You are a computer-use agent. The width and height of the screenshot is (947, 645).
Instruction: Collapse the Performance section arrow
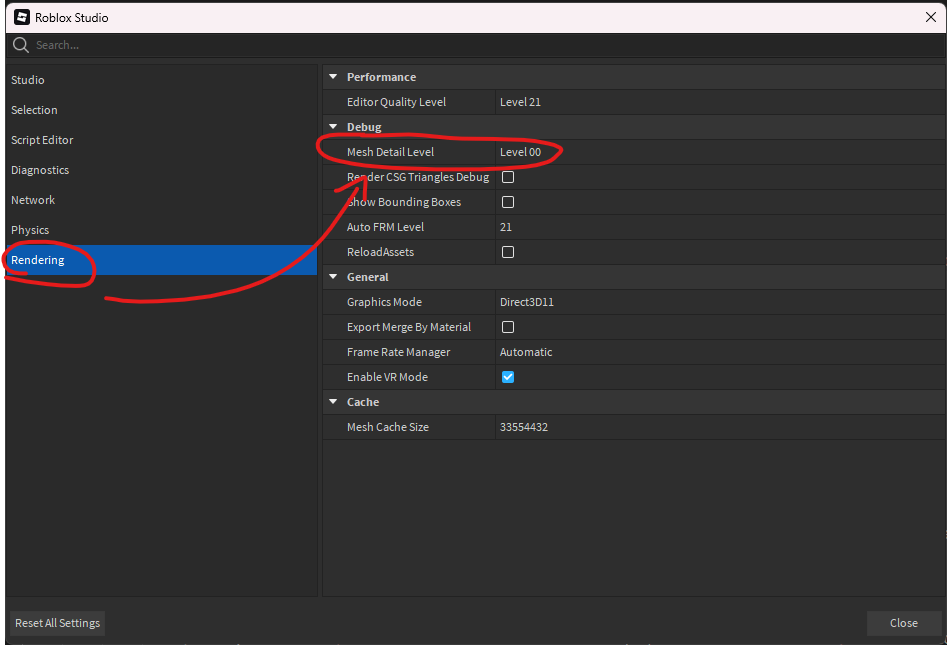point(333,77)
